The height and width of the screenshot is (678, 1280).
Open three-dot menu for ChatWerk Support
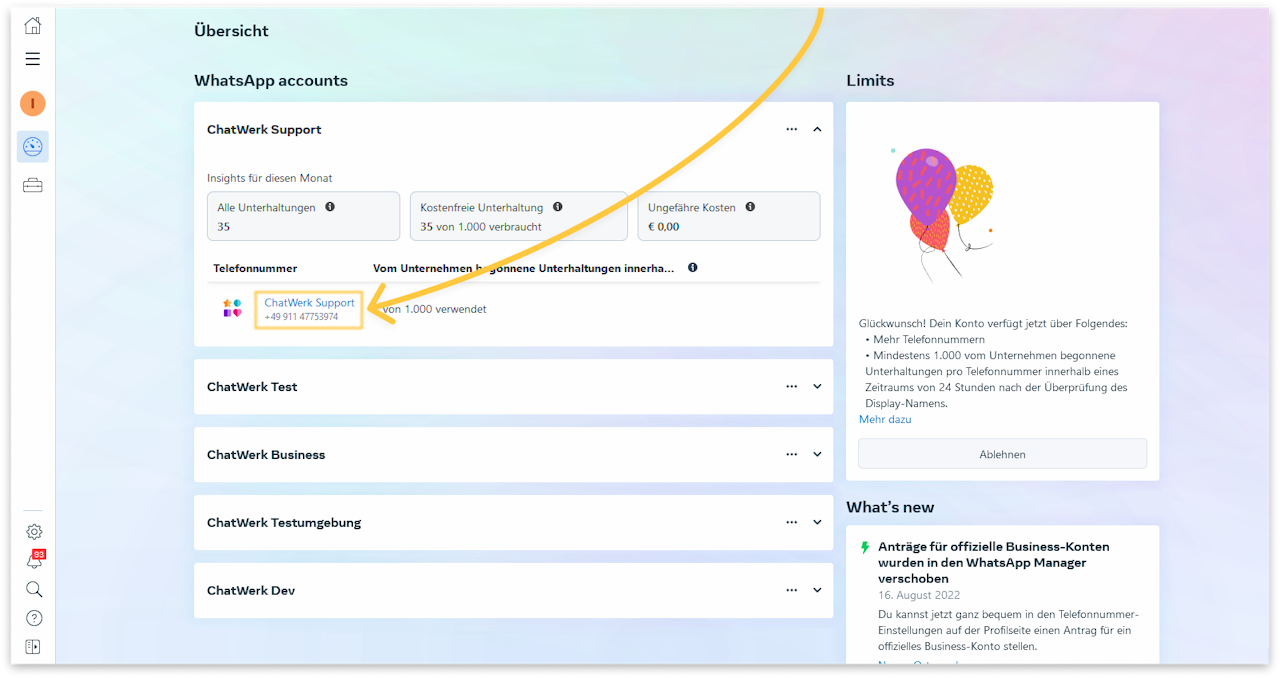792,129
